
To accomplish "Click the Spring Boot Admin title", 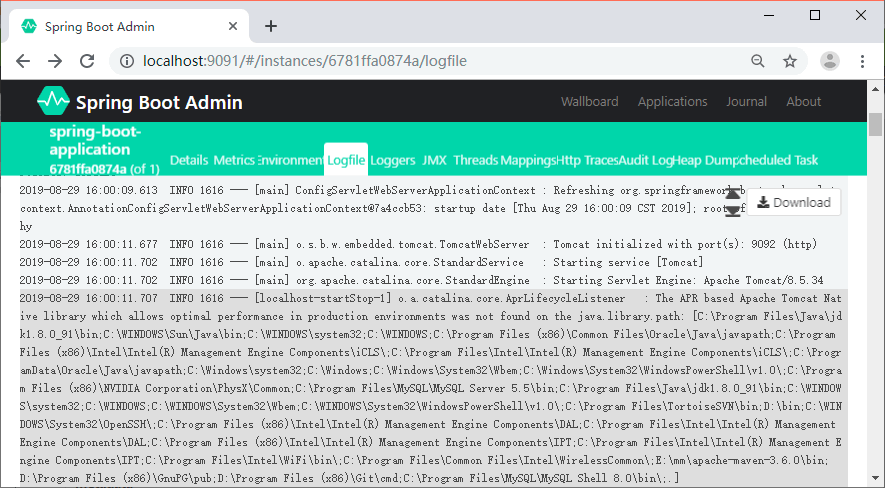I will pyautogui.click(x=159, y=102).
